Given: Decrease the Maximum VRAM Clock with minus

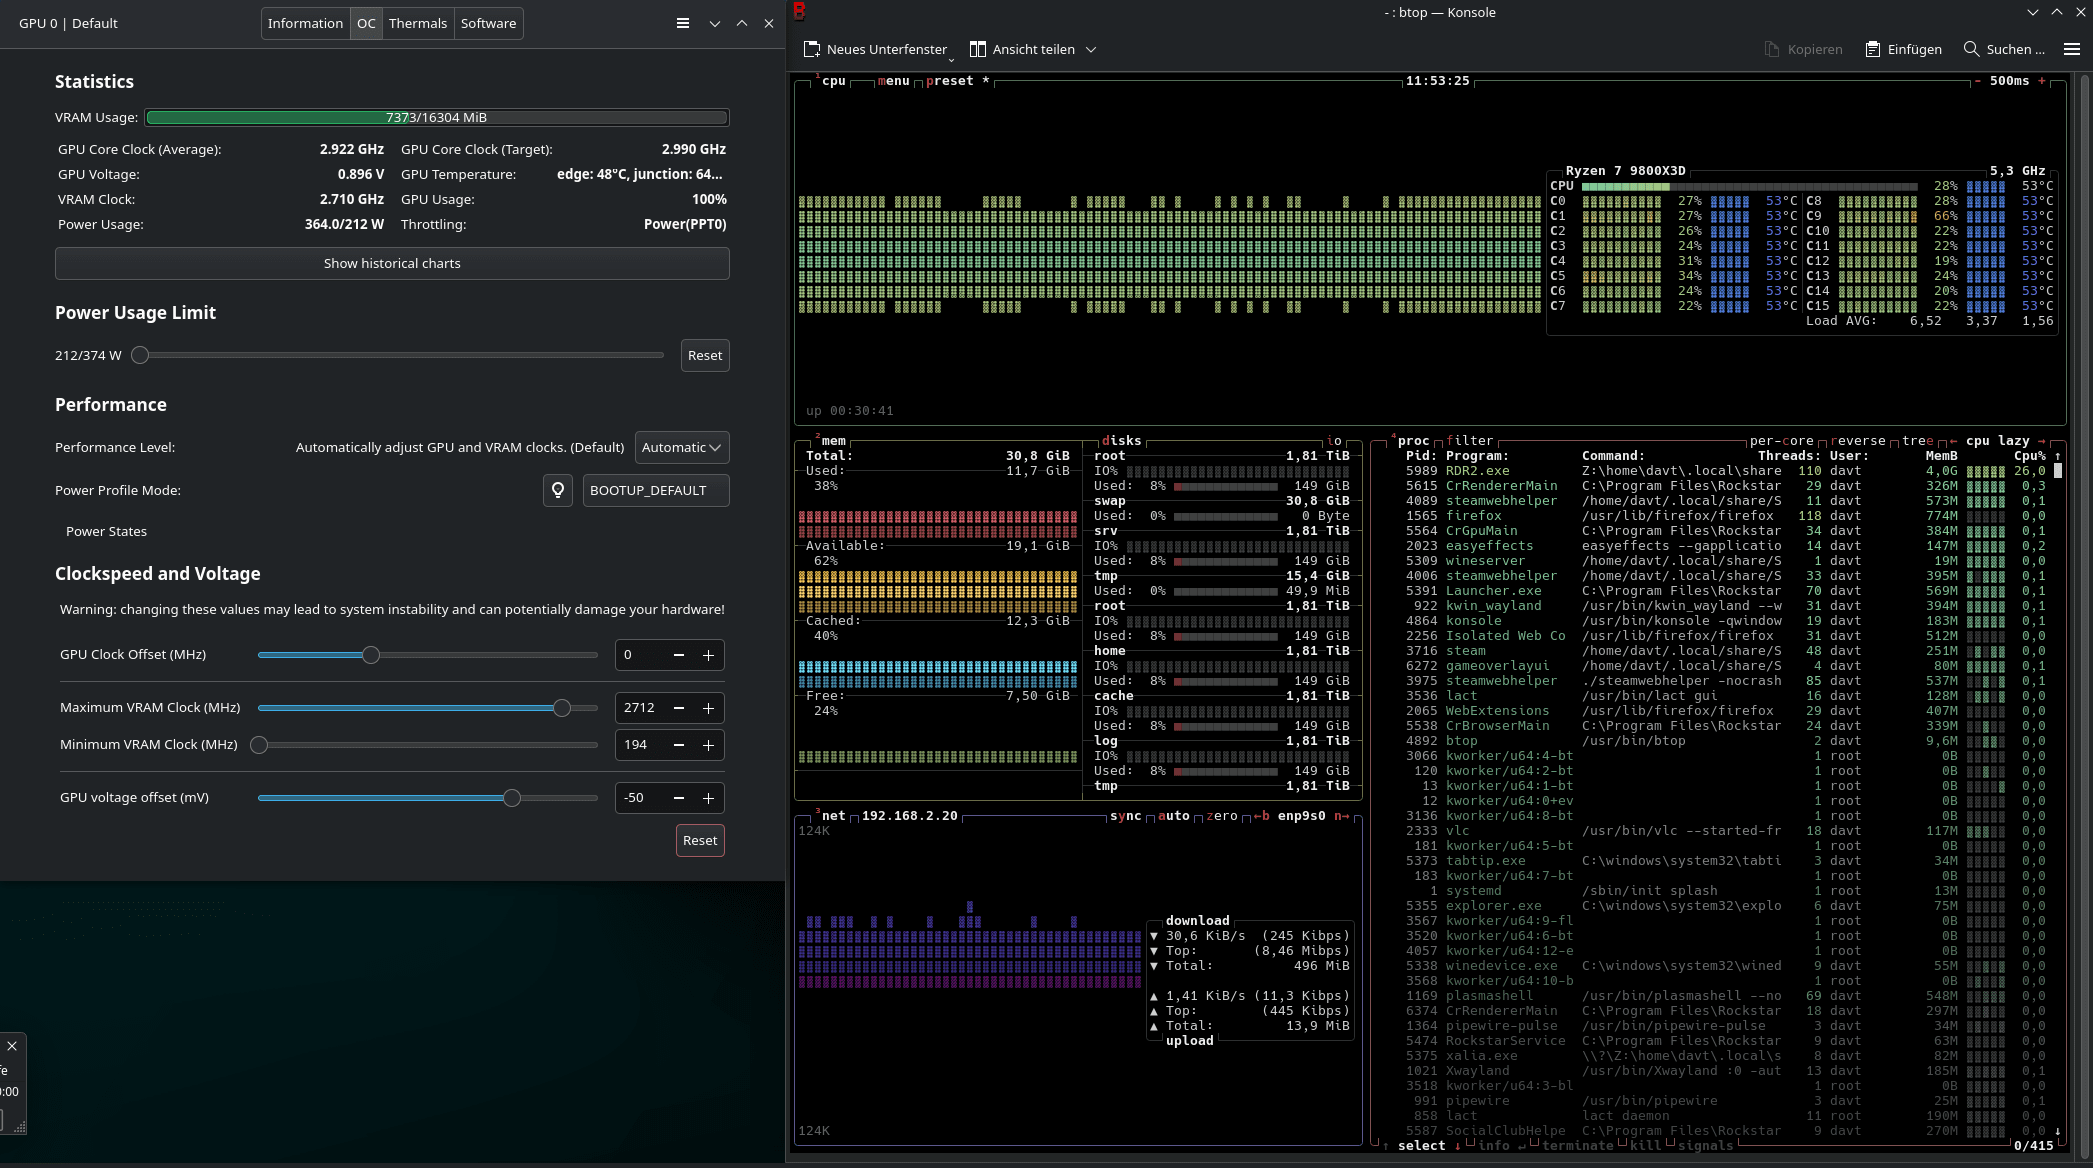Looking at the screenshot, I should click(x=679, y=708).
